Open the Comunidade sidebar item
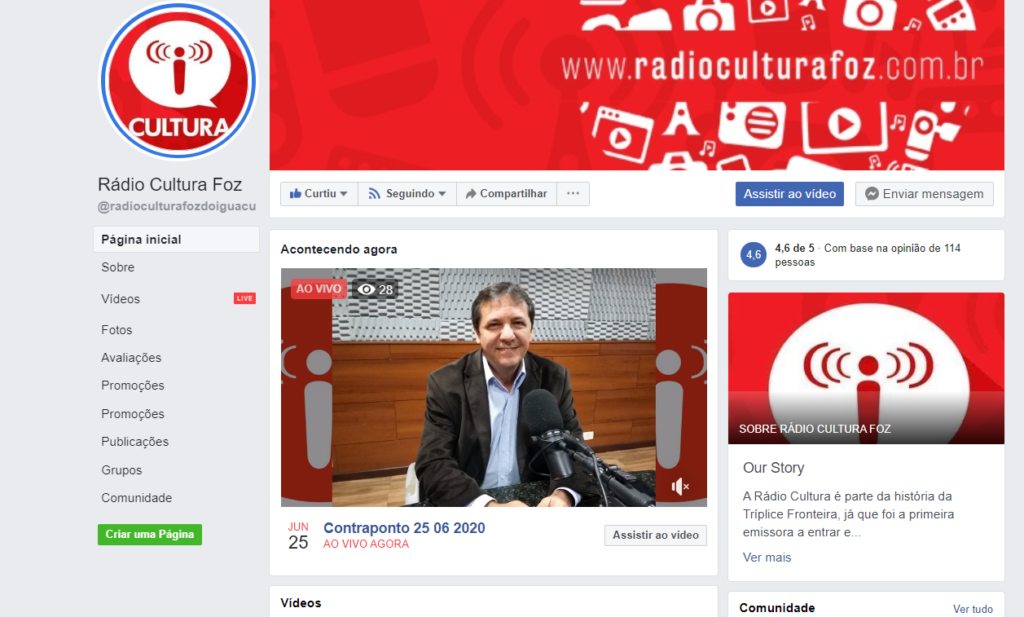The height and width of the screenshot is (617, 1024). 136,498
